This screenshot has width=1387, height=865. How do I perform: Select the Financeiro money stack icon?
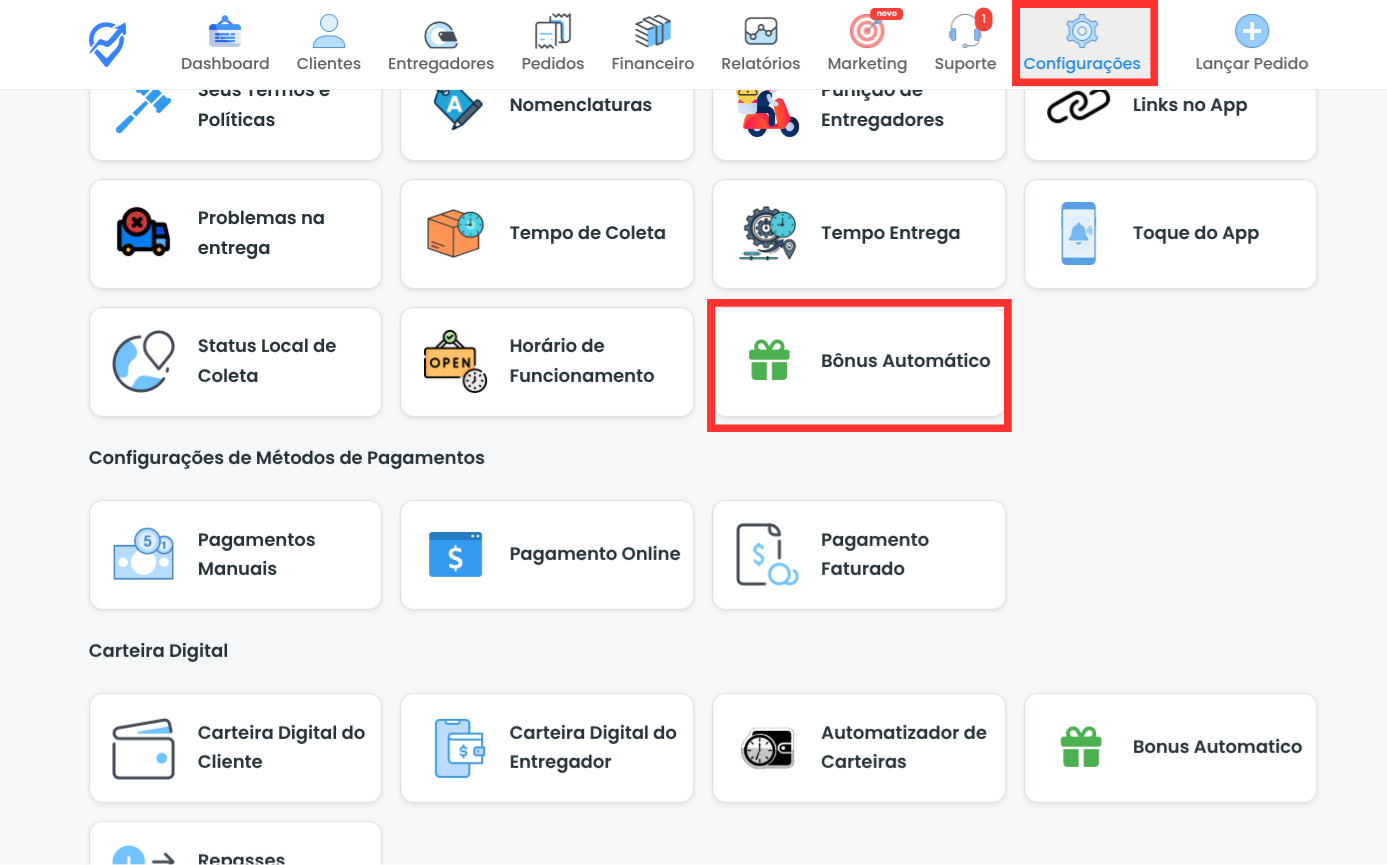tap(652, 33)
